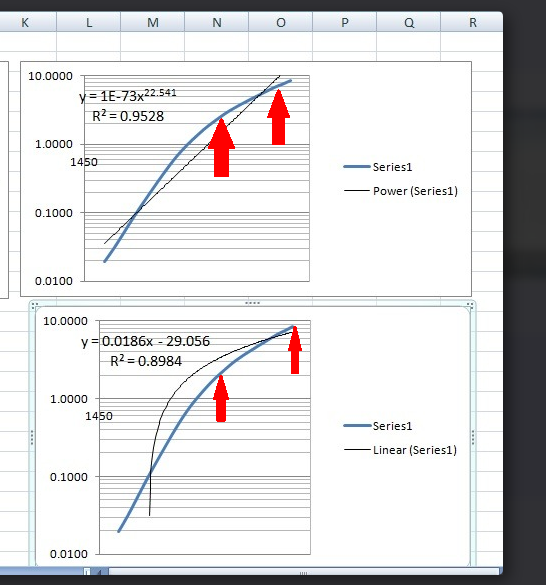Select column Q header
Screen dimensions: 546x585
[x=409, y=22]
